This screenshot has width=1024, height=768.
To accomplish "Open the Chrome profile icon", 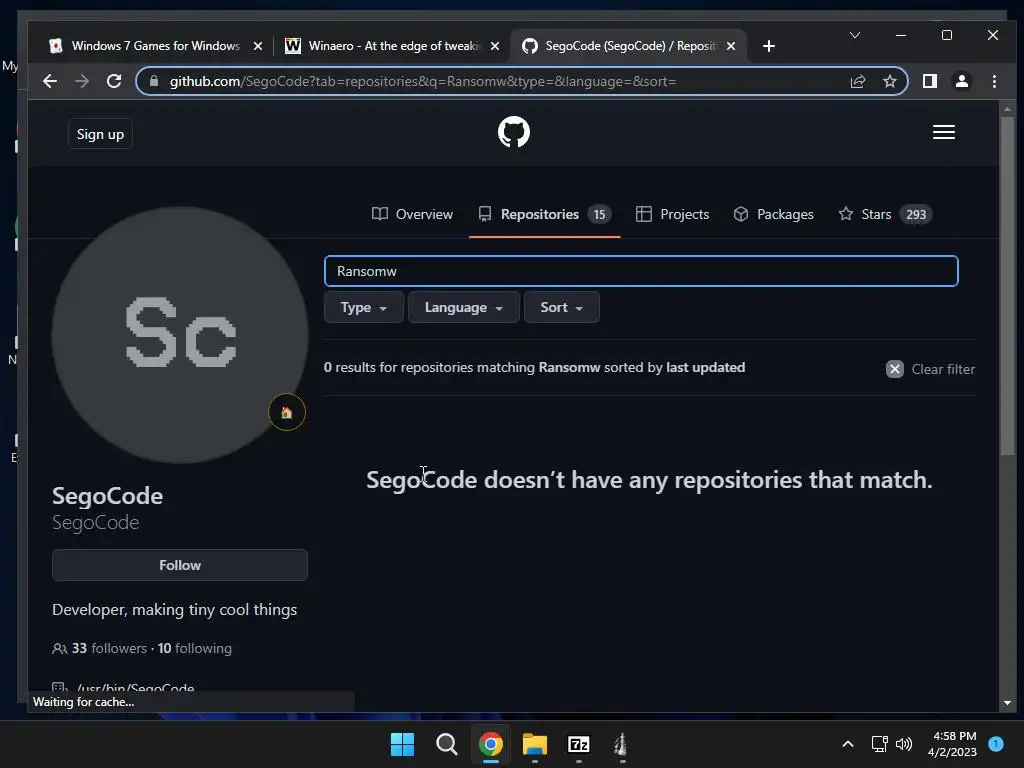I will pyautogui.click(x=962, y=81).
